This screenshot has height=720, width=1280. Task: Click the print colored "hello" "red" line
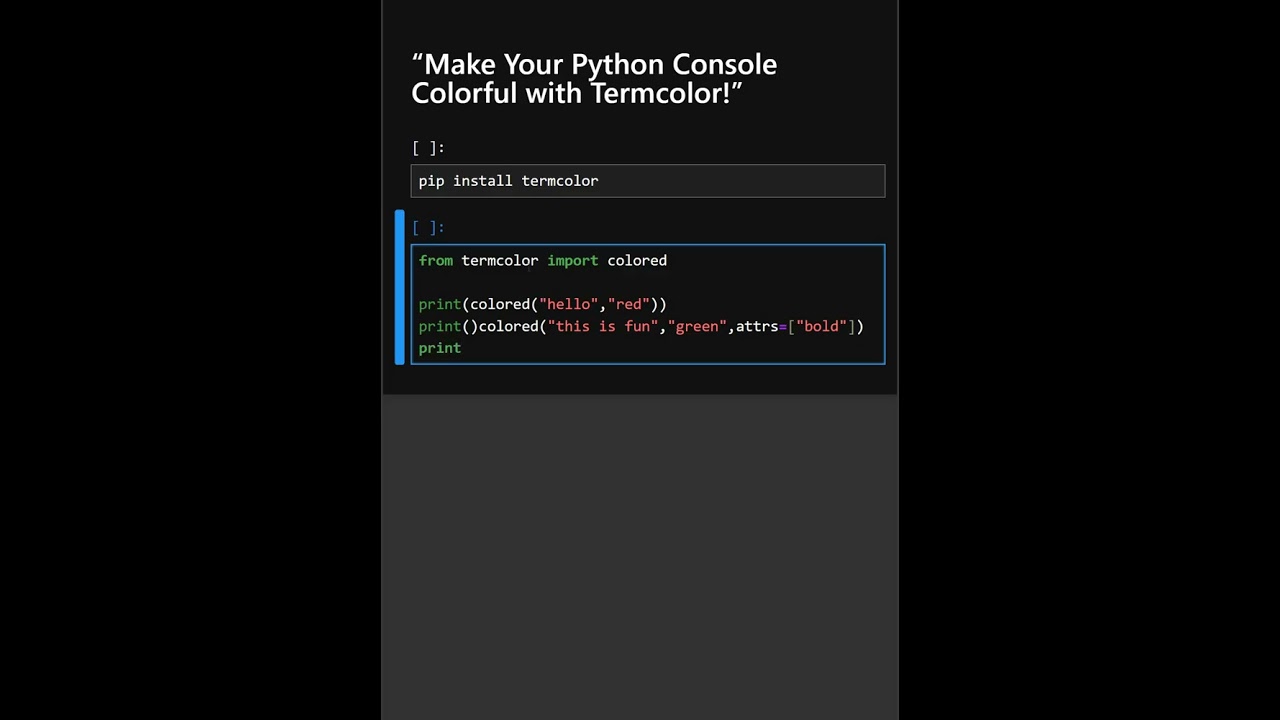[x=543, y=304]
